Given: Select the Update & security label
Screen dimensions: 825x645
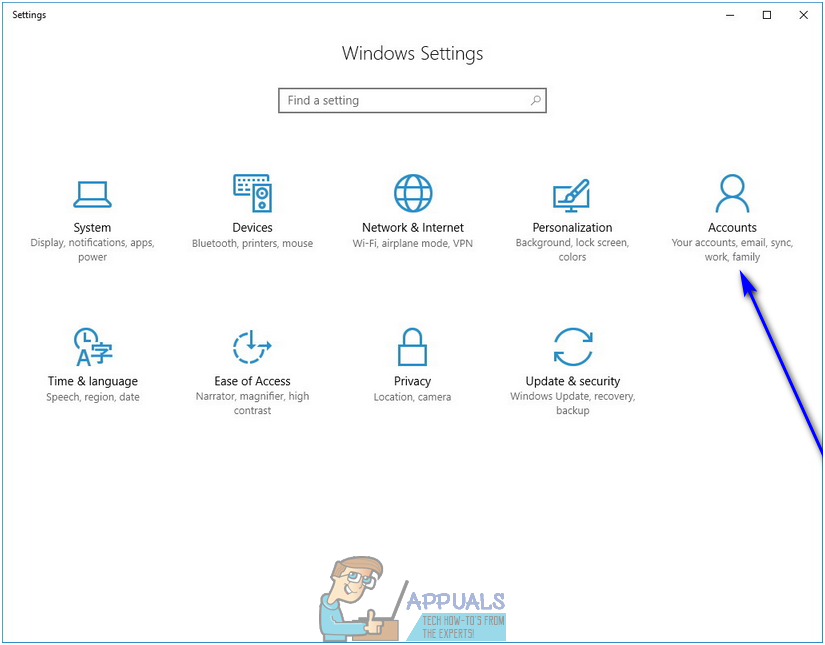Looking at the screenshot, I should [572, 381].
